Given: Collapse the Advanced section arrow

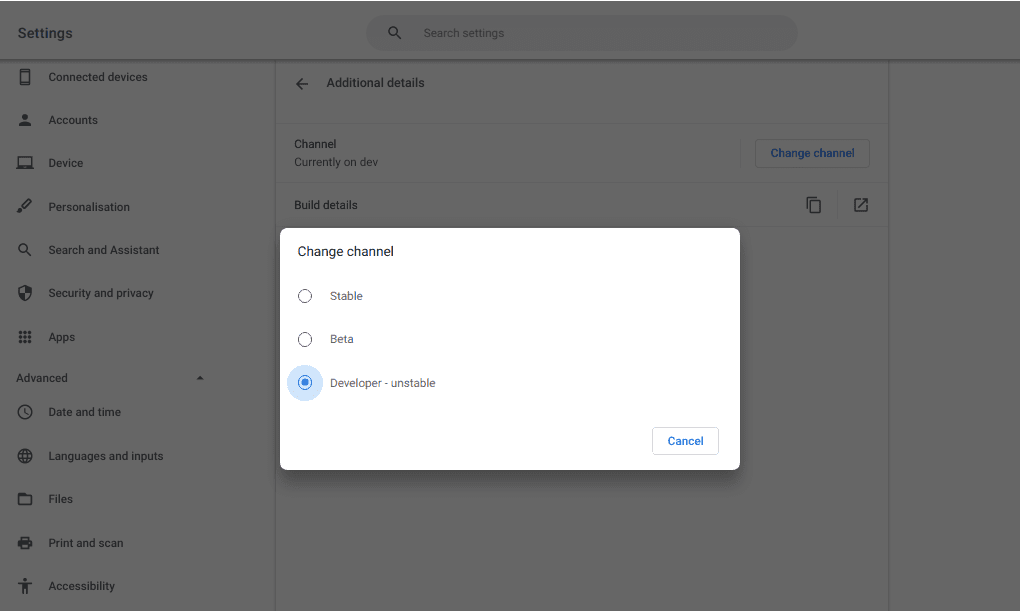Looking at the screenshot, I should [x=200, y=378].
